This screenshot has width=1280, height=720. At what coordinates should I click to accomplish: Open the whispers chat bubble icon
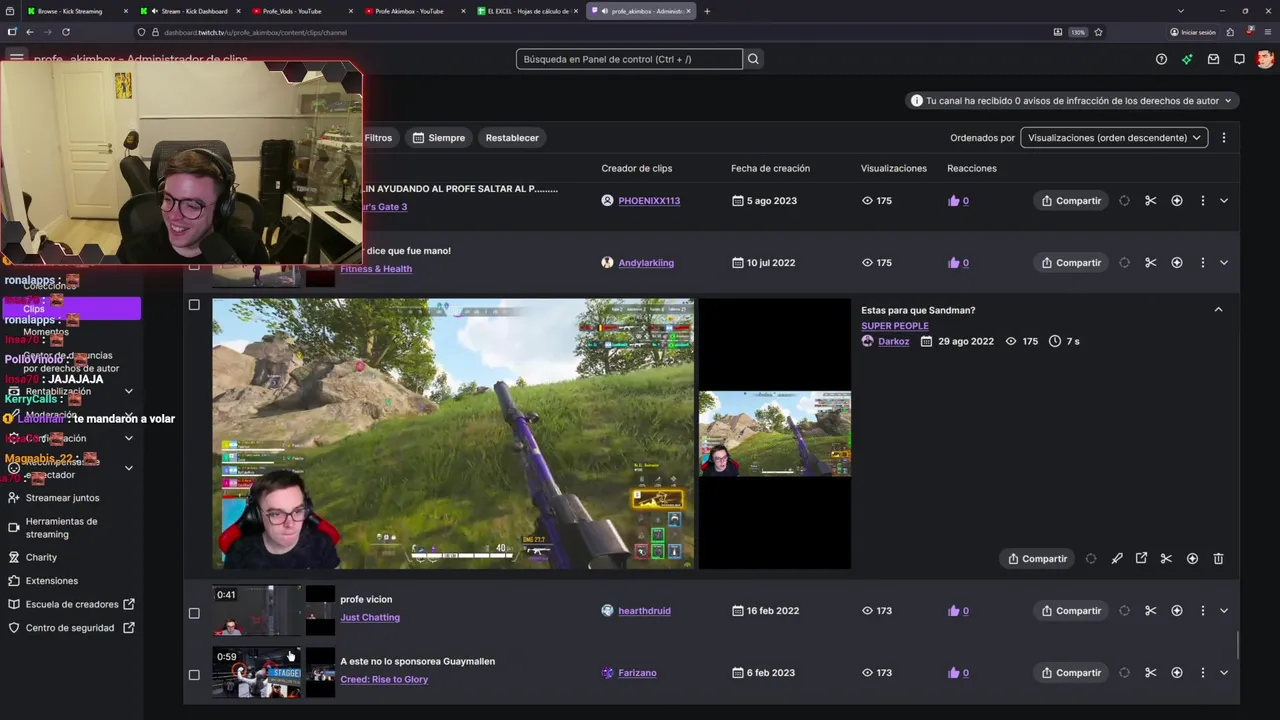pos(1239,59)
